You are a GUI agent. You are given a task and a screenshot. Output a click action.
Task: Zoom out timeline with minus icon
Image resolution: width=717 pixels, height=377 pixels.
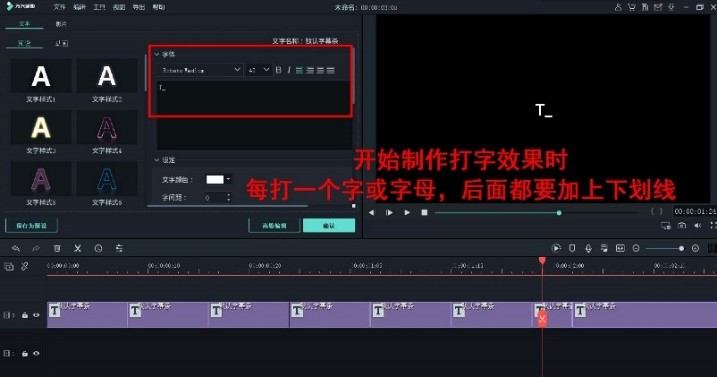point(636,248)
